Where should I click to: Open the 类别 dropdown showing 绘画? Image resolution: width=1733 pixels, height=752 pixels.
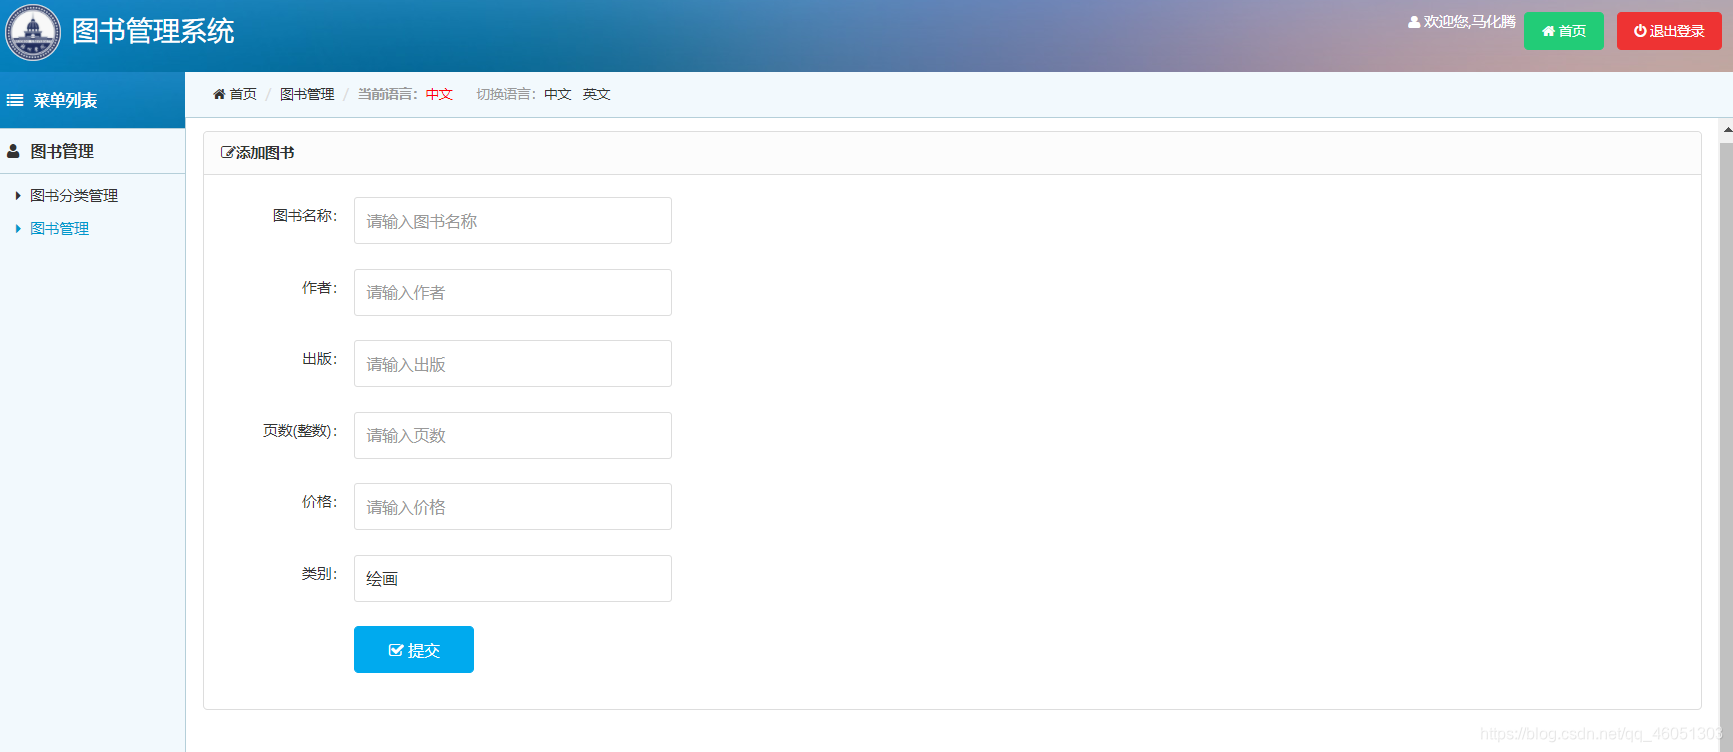coord(513,578)
